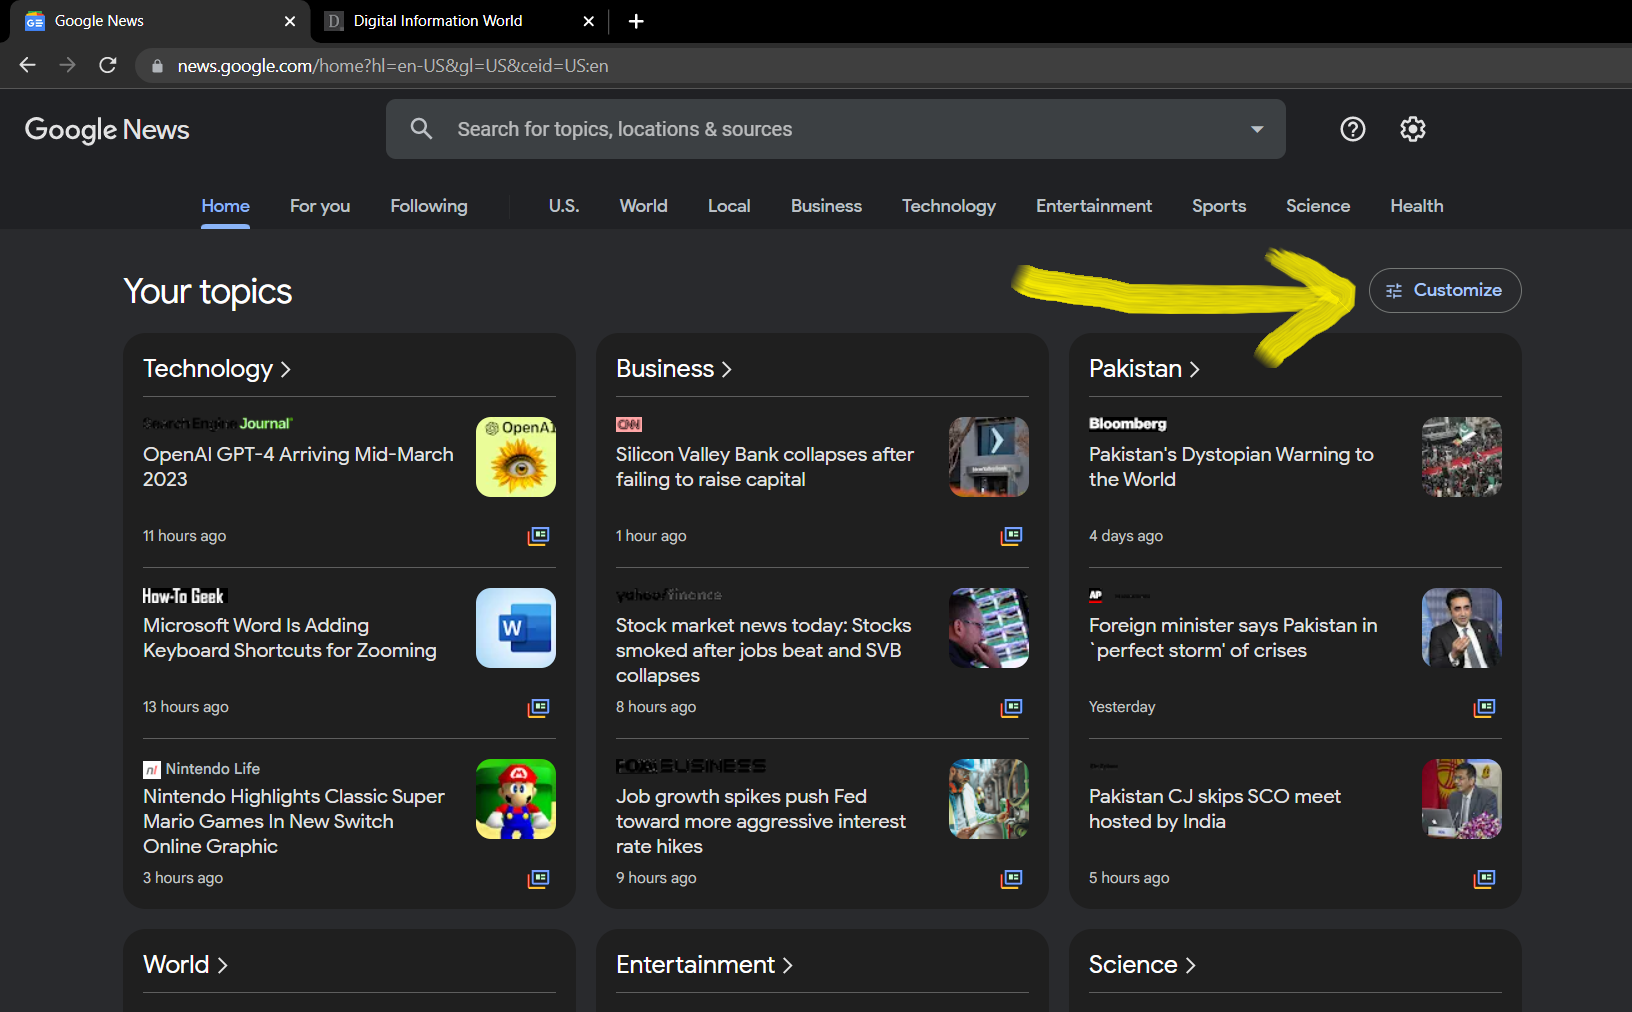This screenshot has width=1632, height=1012.
Task: Open full coverage for Job growth story
Action: (1012, 879)
